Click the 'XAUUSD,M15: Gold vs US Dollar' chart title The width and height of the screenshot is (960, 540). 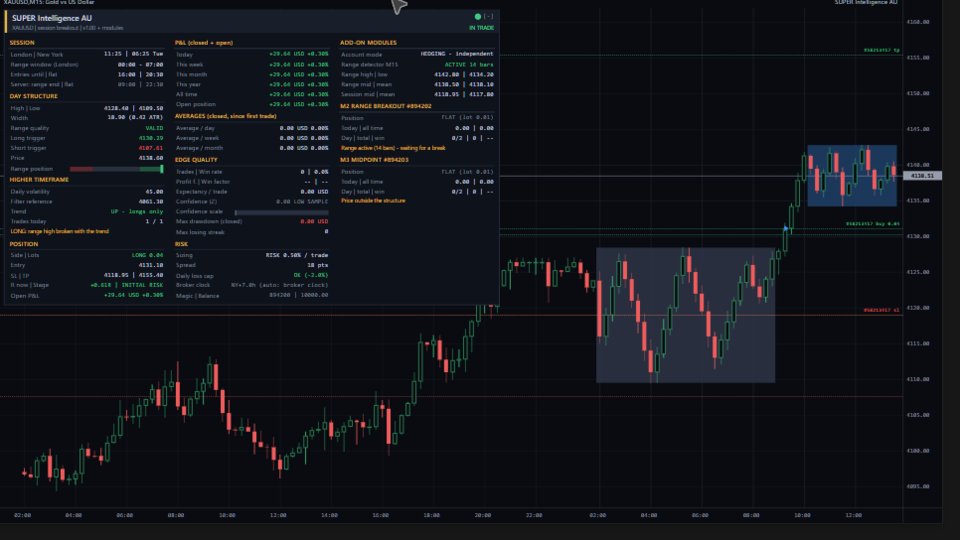click(x=49, y=2)
